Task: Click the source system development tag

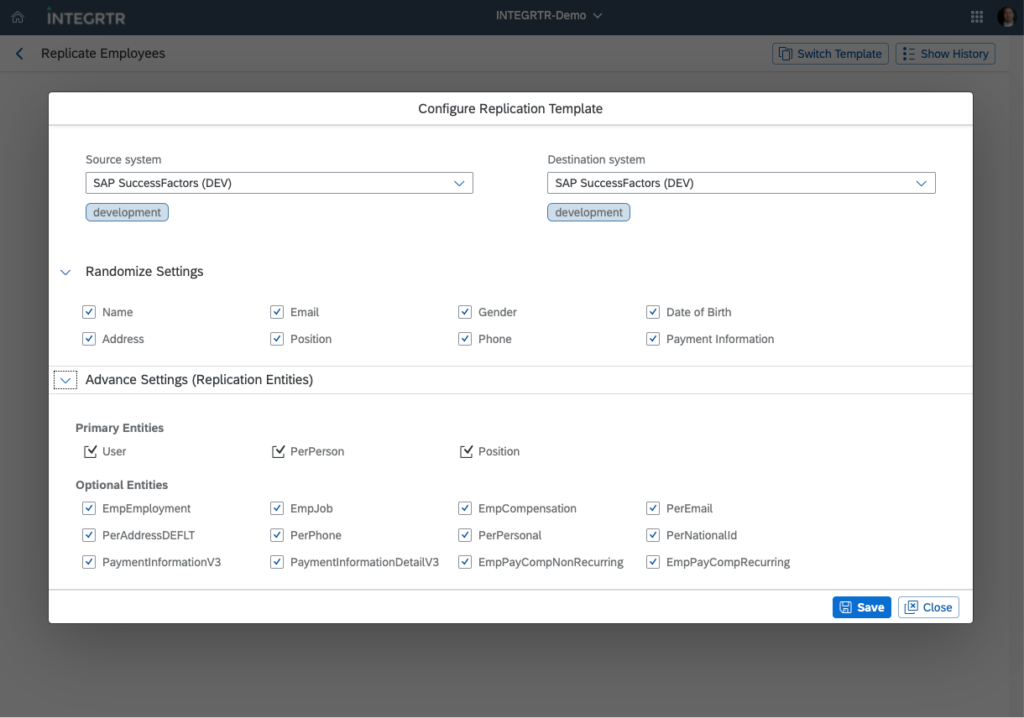Action: [x=127, y=212]
